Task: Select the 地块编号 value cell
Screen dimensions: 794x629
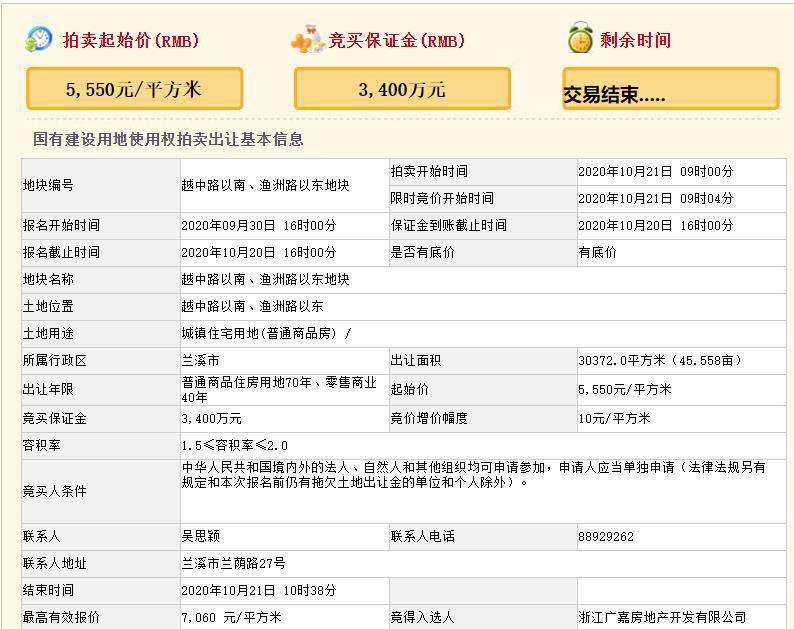Action: pyautogui.click(x=264, y=185)
